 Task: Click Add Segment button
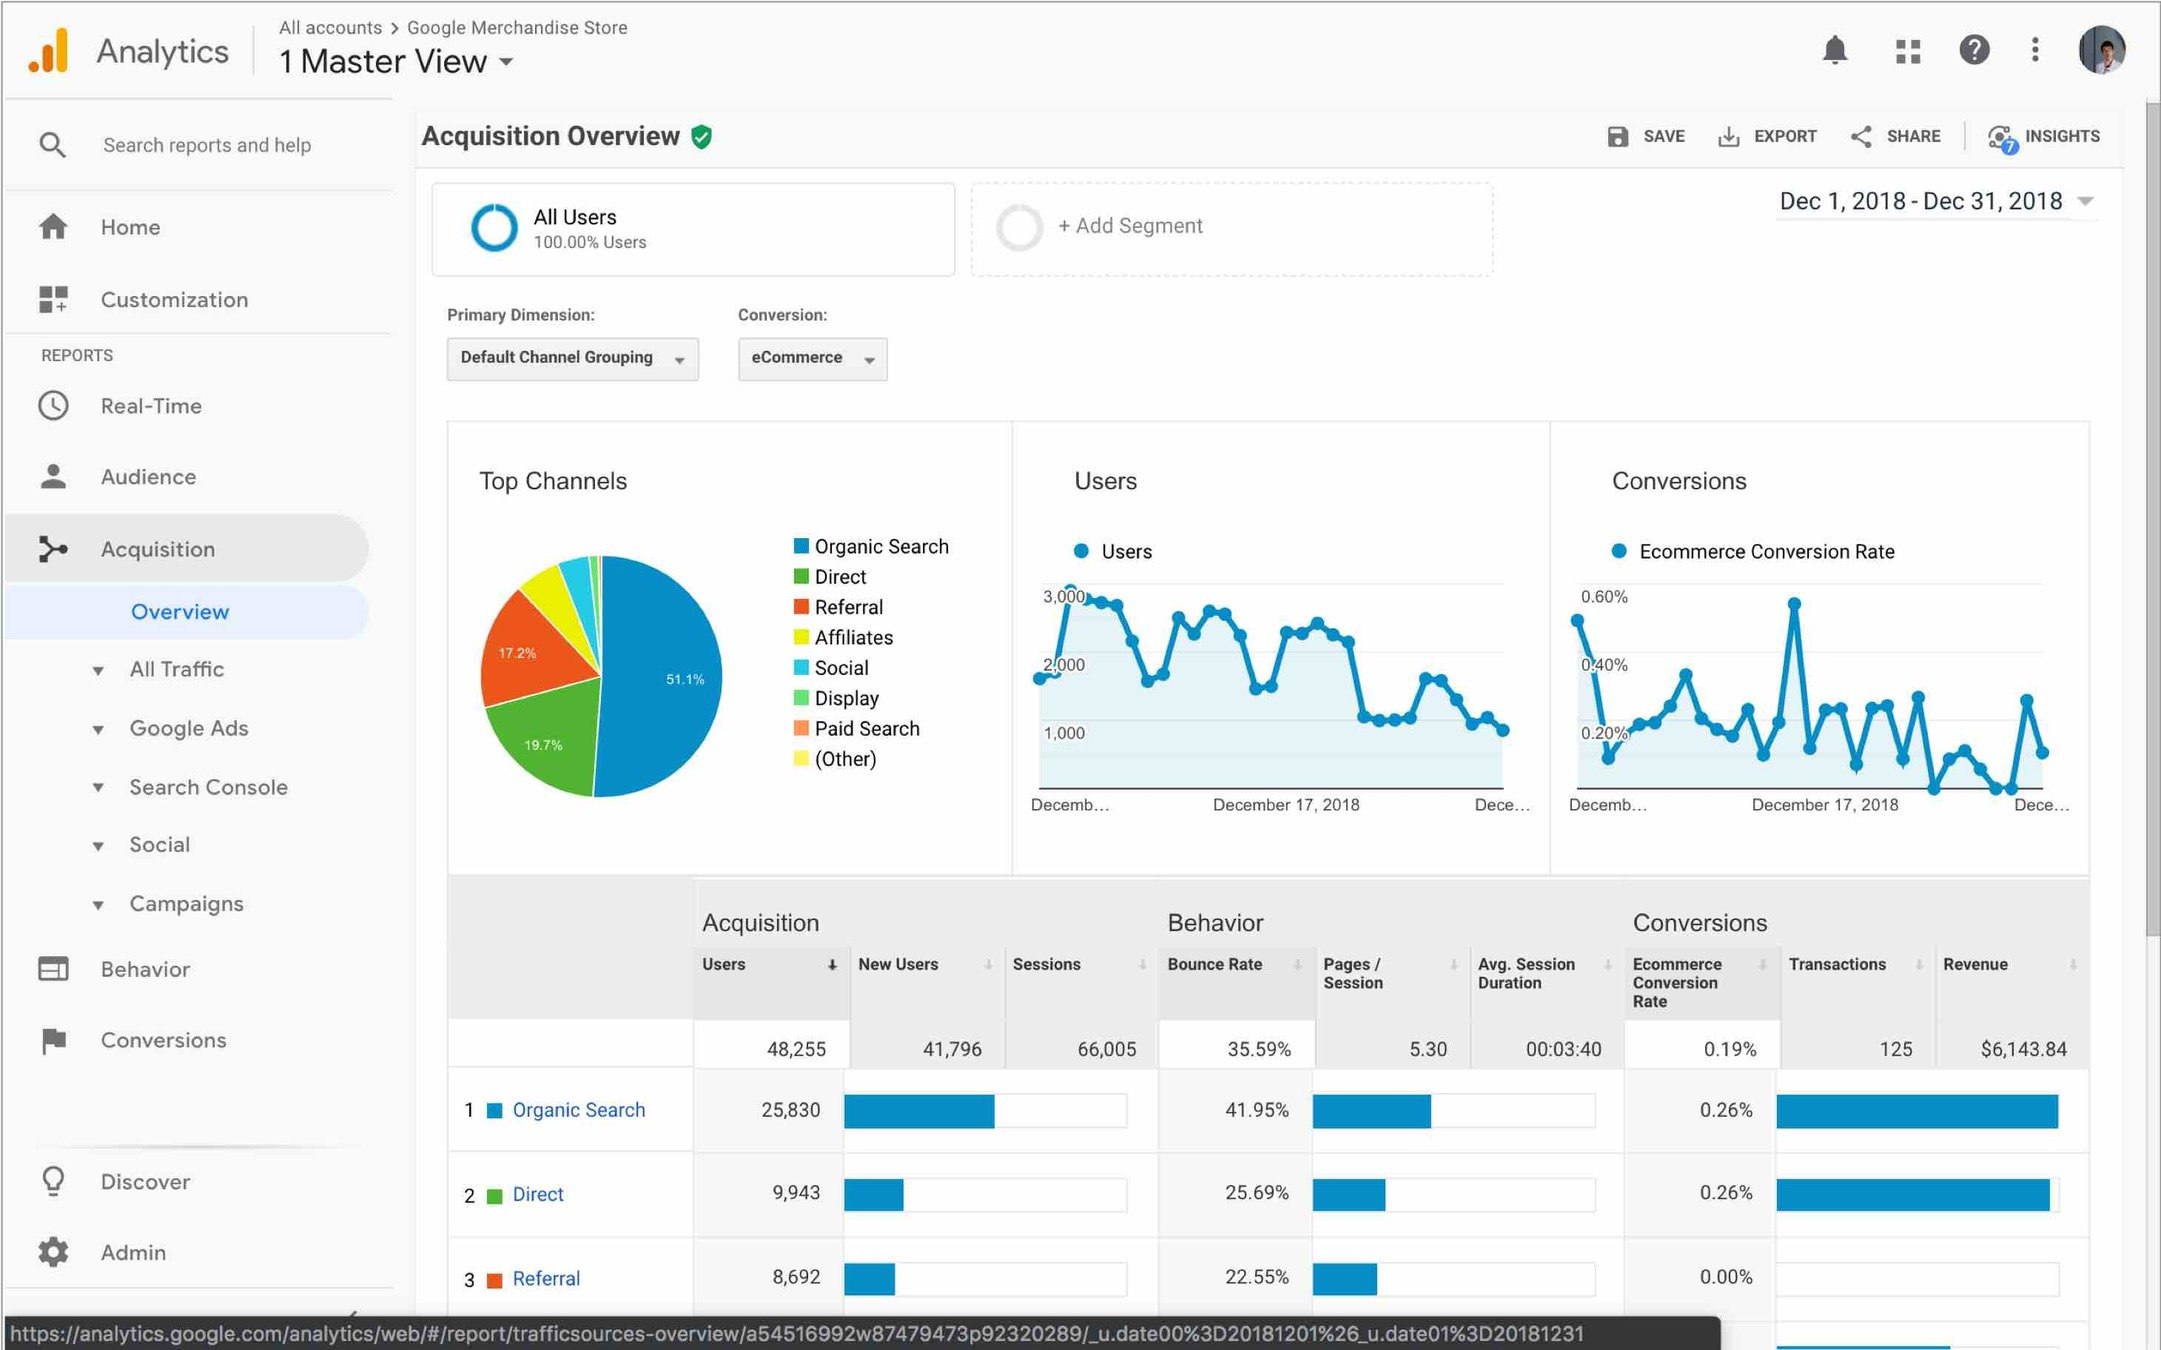(x=1130, y=226)
